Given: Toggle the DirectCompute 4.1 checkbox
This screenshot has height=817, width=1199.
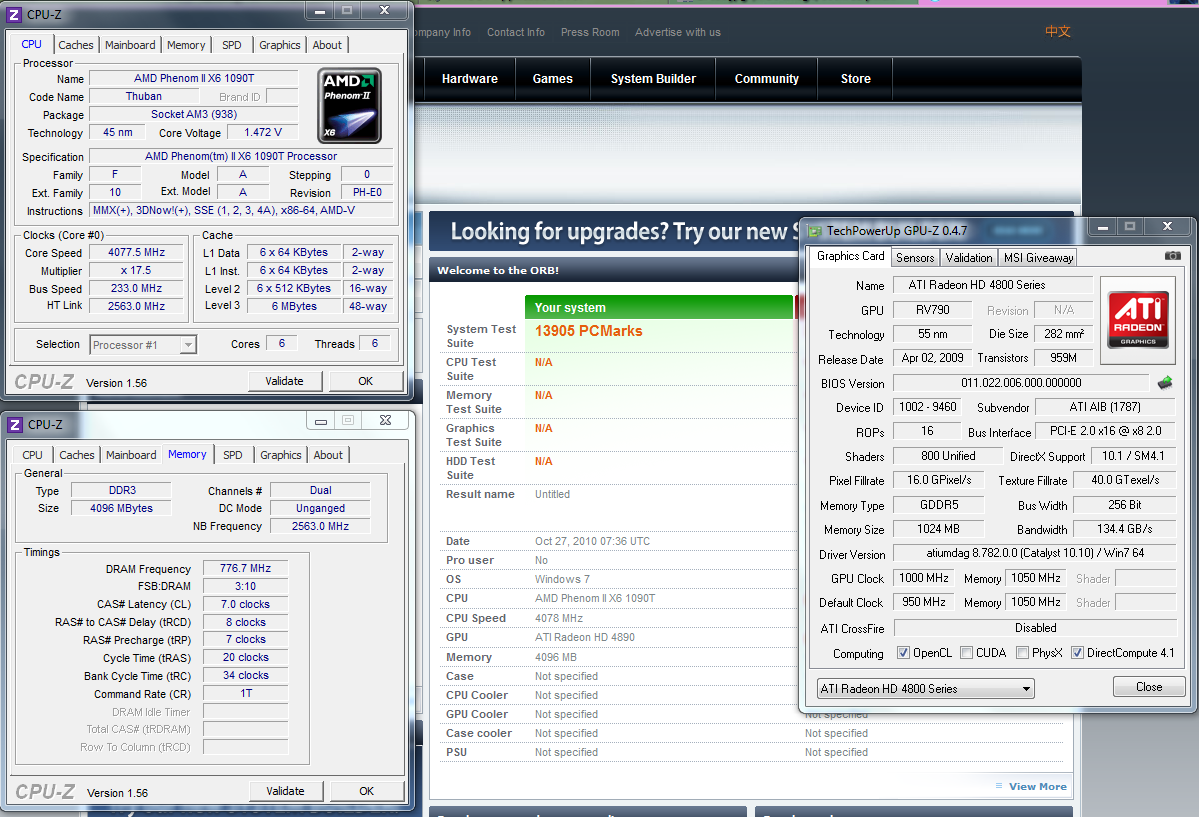Looking at the screenshot, I should tap(1077, 653).
